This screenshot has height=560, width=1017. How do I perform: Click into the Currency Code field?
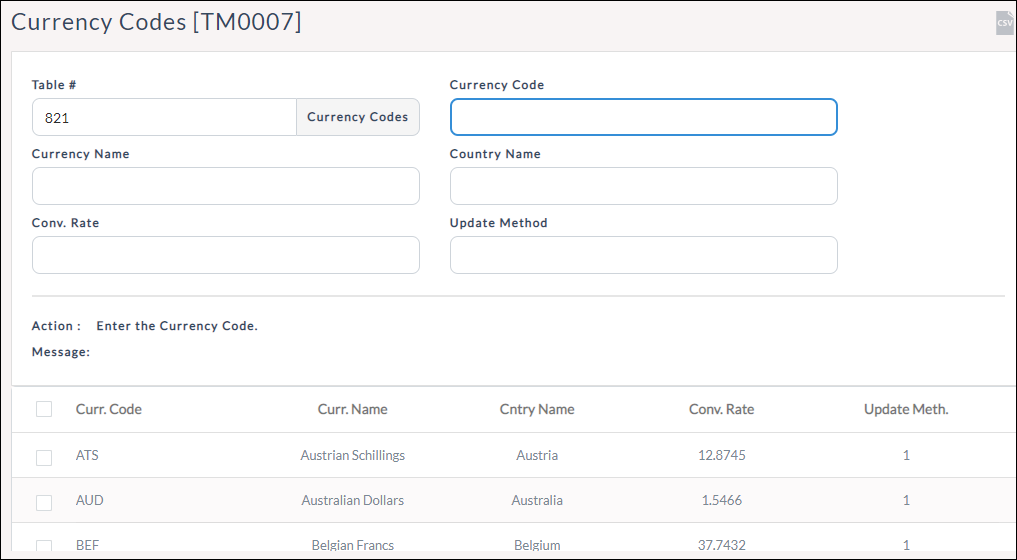pyautogui.click(x=643, y=117)
